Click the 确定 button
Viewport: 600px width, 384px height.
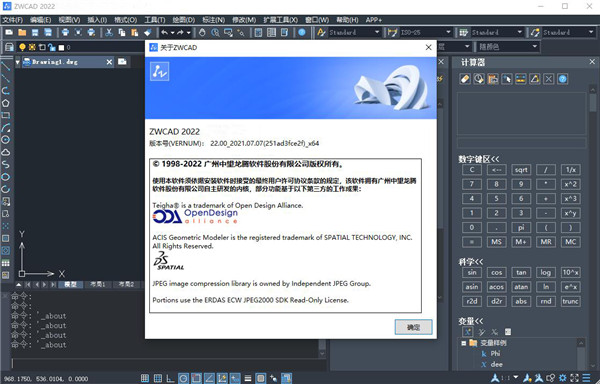(x=413, y=327)
